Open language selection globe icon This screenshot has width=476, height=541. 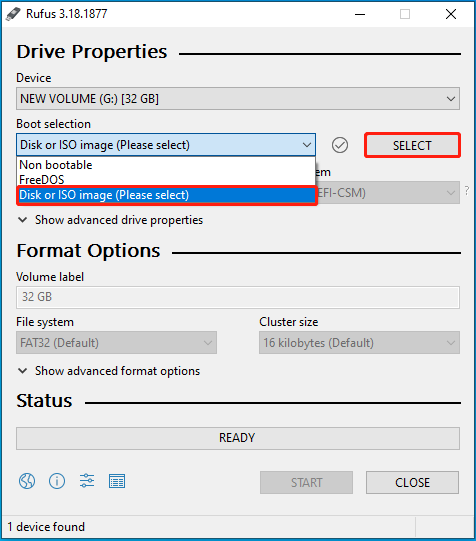coord(27,481)
